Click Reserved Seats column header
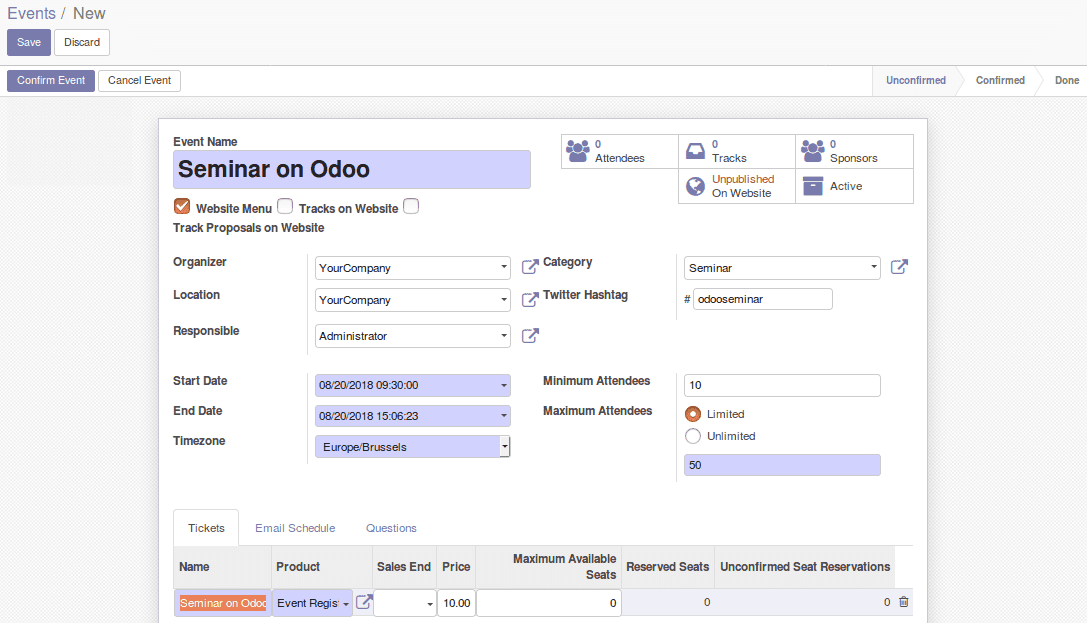The height and width of the screenshot is (623, 1087). pyautogui.click(x=668, y=567)
